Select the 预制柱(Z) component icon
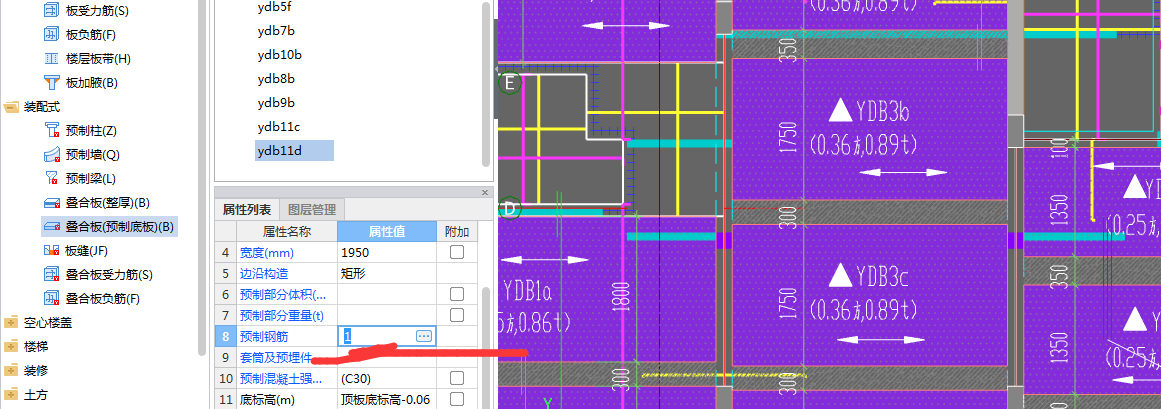The height and width of the screenshot is (409, 1161). point(51,131)
